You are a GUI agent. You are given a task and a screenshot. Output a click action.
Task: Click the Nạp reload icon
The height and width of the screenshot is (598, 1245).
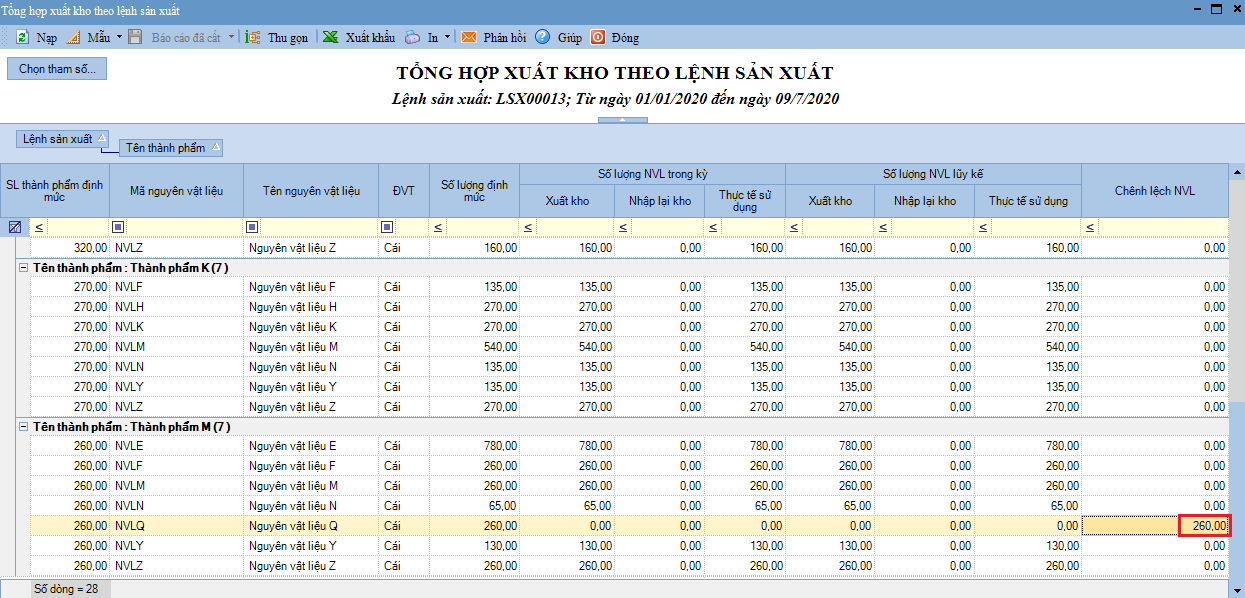(x=22, y=37)
